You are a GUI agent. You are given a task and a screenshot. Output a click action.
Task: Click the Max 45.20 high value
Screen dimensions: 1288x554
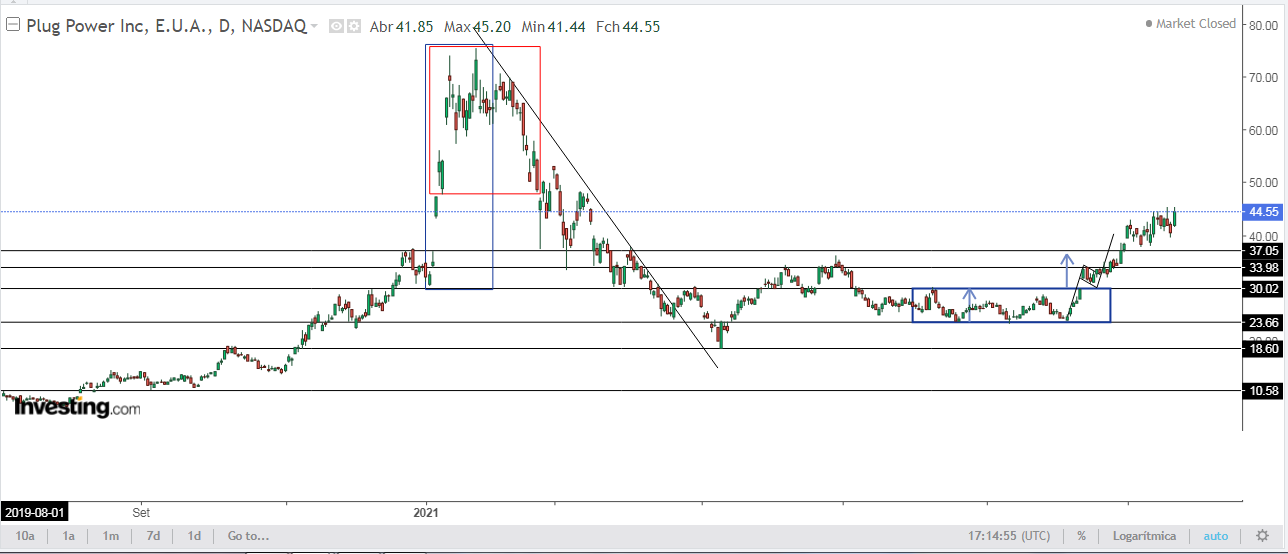point(478,27)
